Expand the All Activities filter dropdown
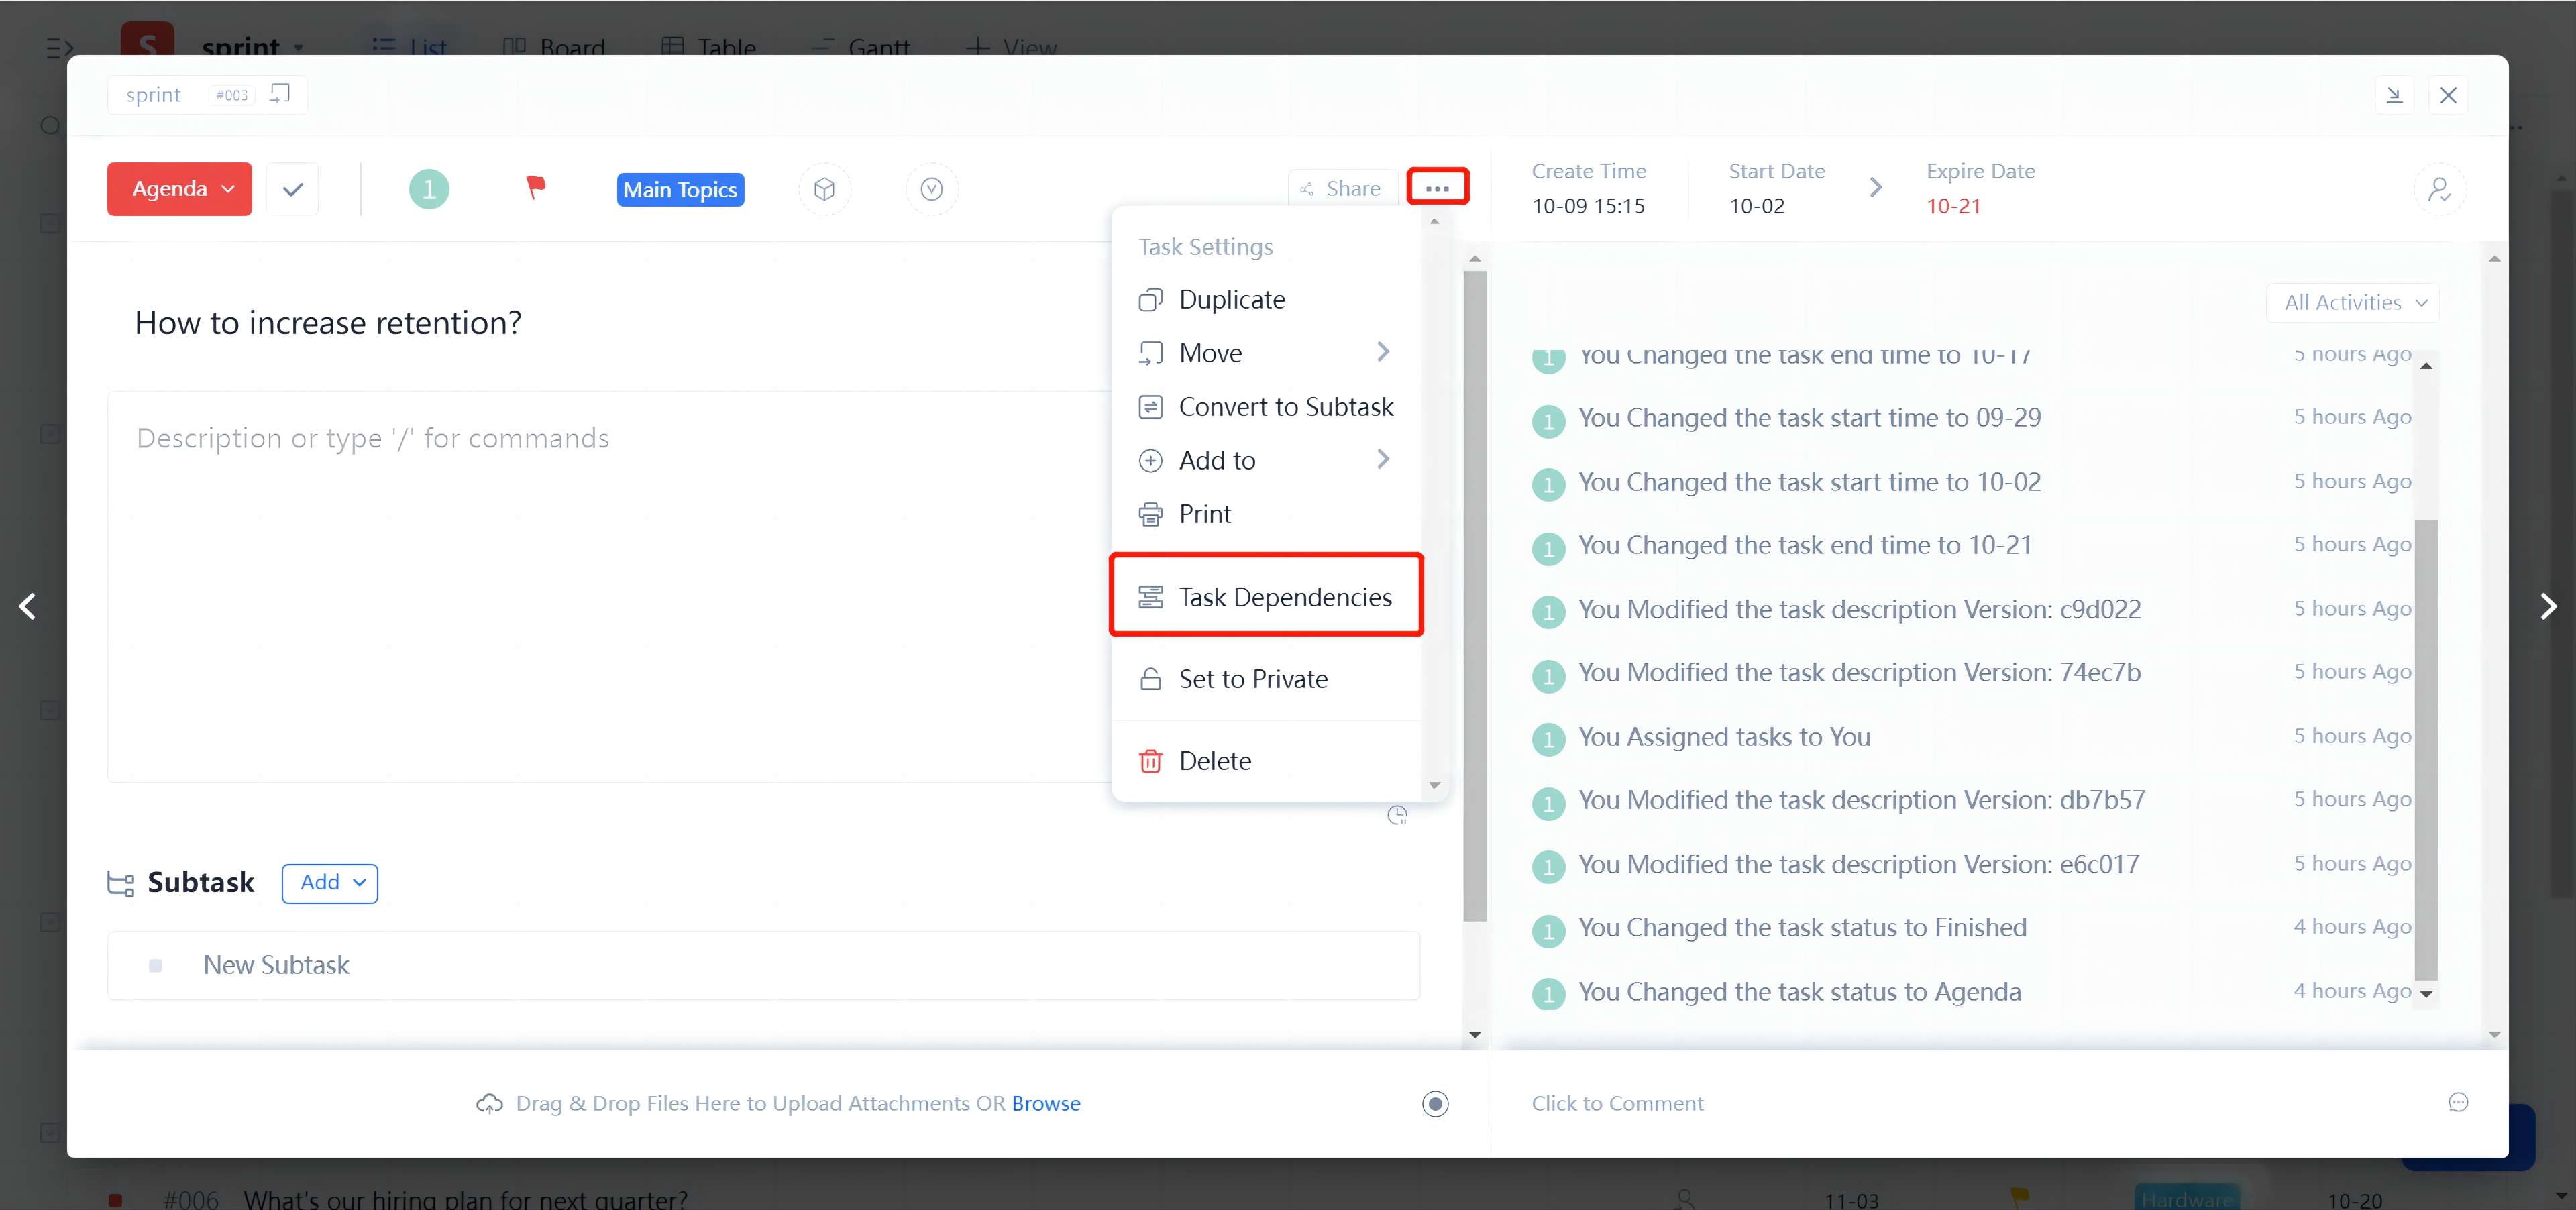Screen dimensions: 2576x1210 pos(2353,302)
